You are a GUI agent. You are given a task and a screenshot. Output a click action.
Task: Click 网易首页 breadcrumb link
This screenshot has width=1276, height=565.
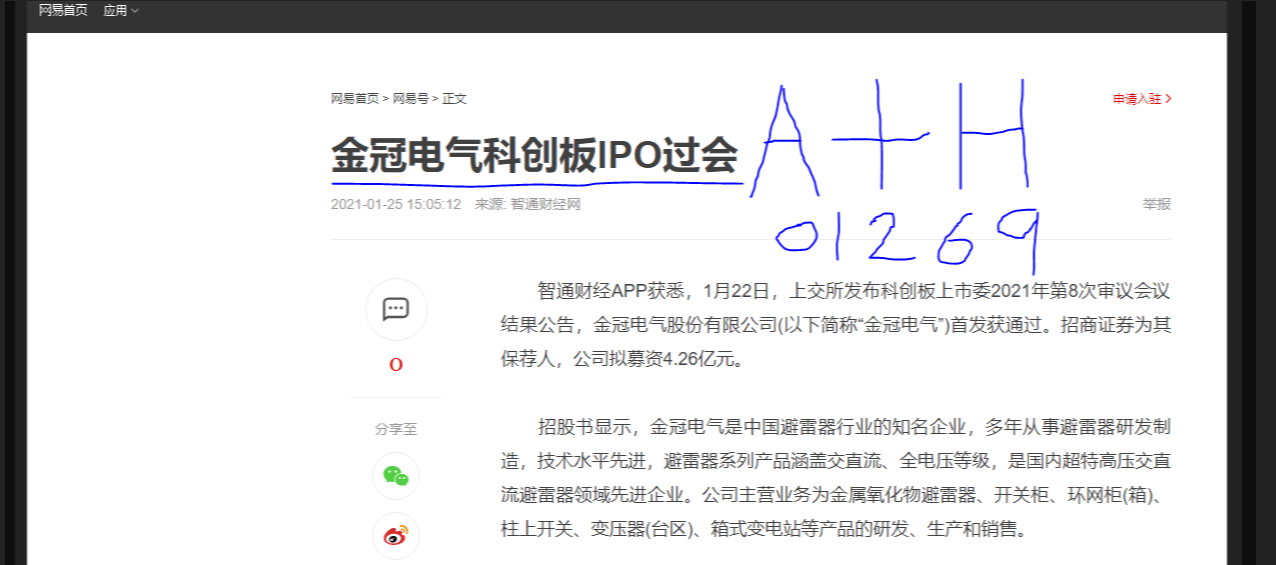355,99
